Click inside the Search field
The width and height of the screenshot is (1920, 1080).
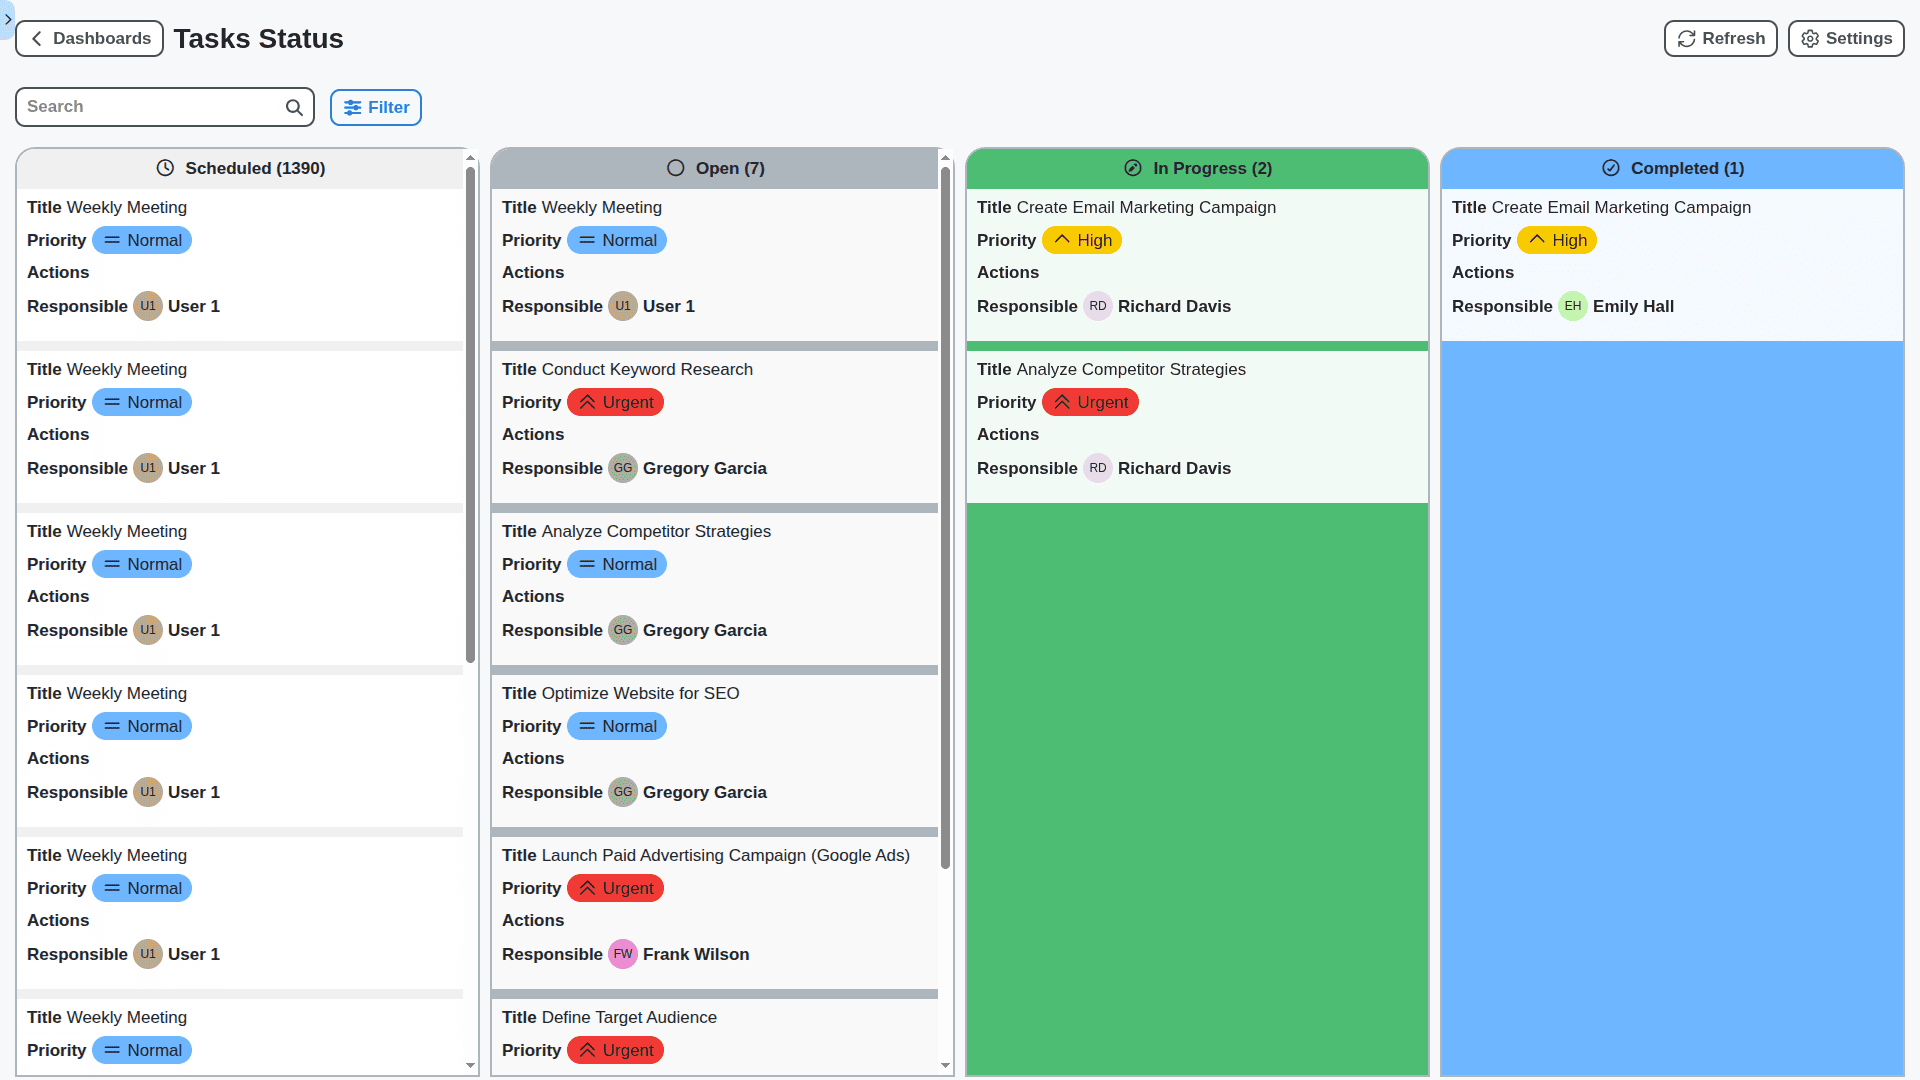pos(150,107)
